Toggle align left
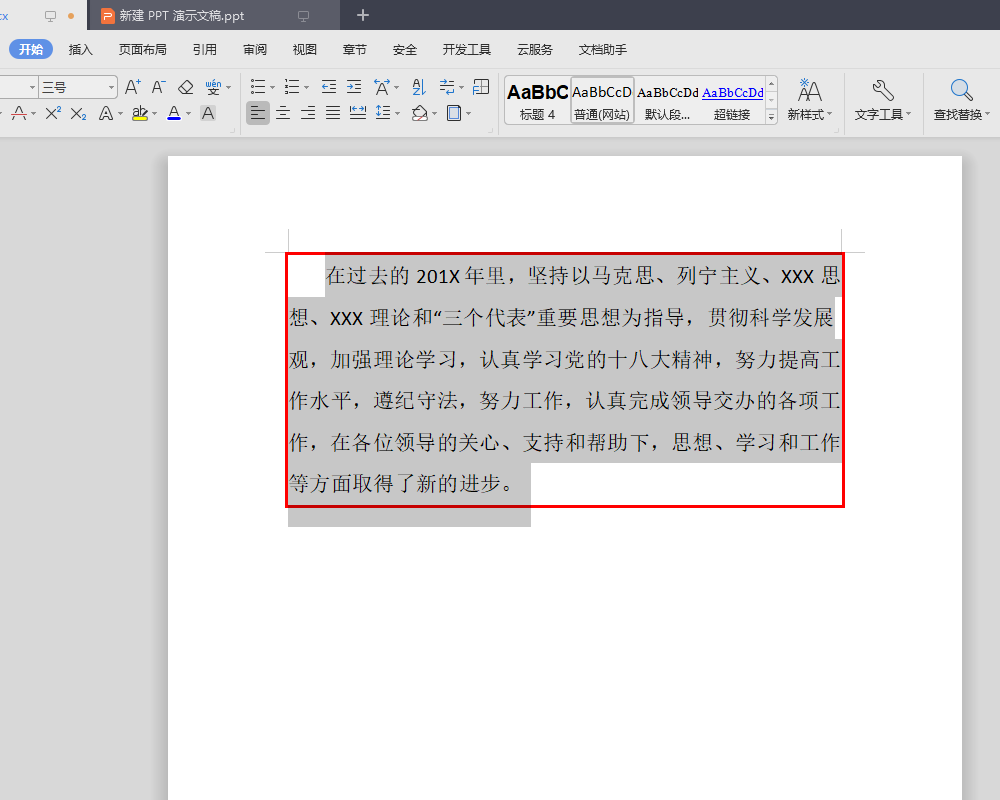The image size is (1000, 800). (258, 114)
